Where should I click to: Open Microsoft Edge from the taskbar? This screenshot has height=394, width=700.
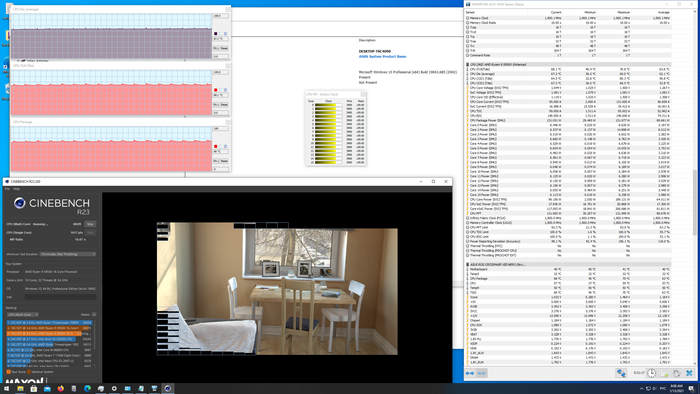(87, 389)
